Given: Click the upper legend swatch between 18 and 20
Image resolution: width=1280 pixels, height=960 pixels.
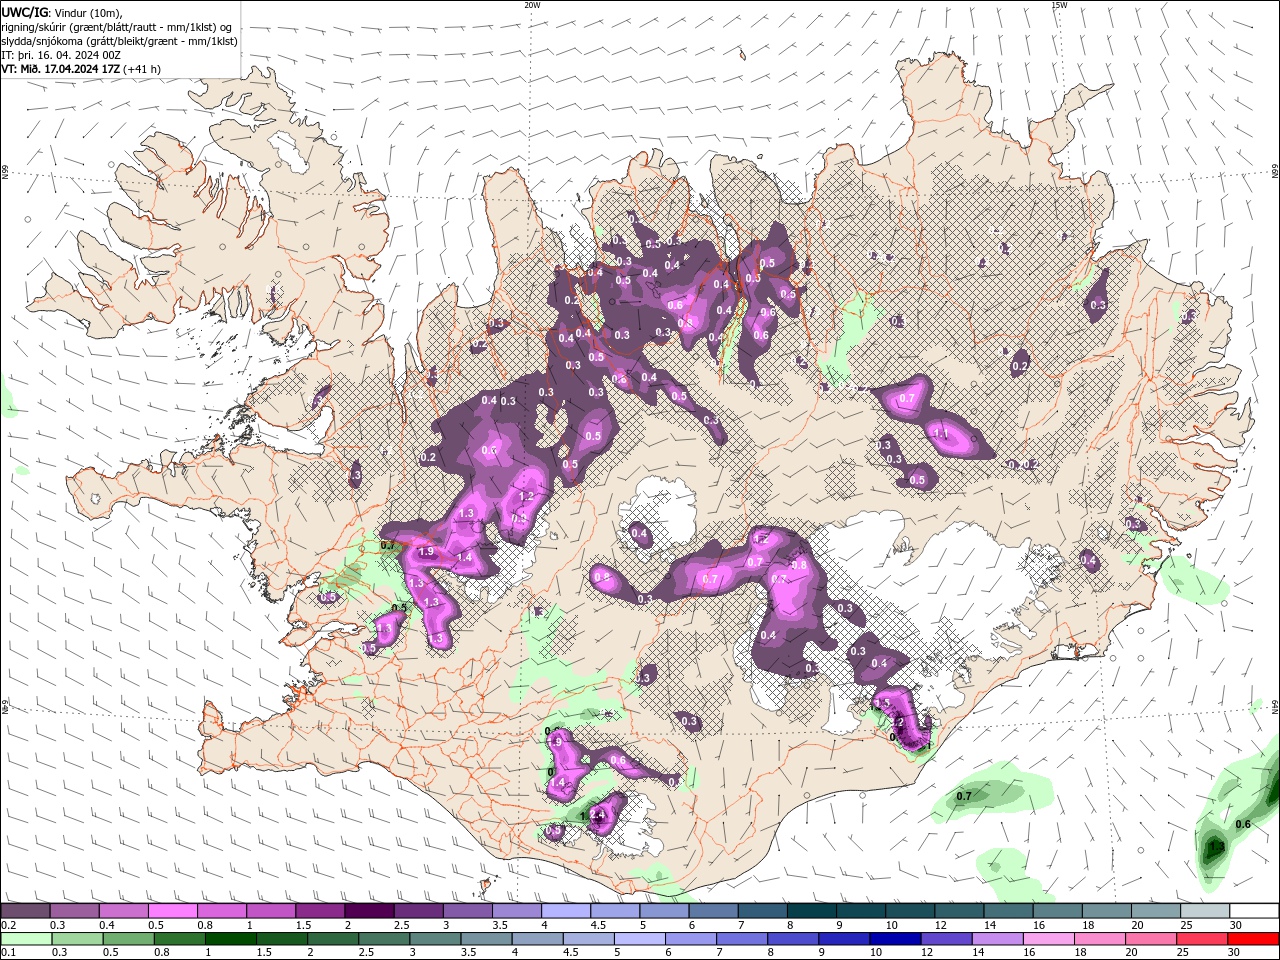Looking at the screenshot, I should tap(1108, 911).
